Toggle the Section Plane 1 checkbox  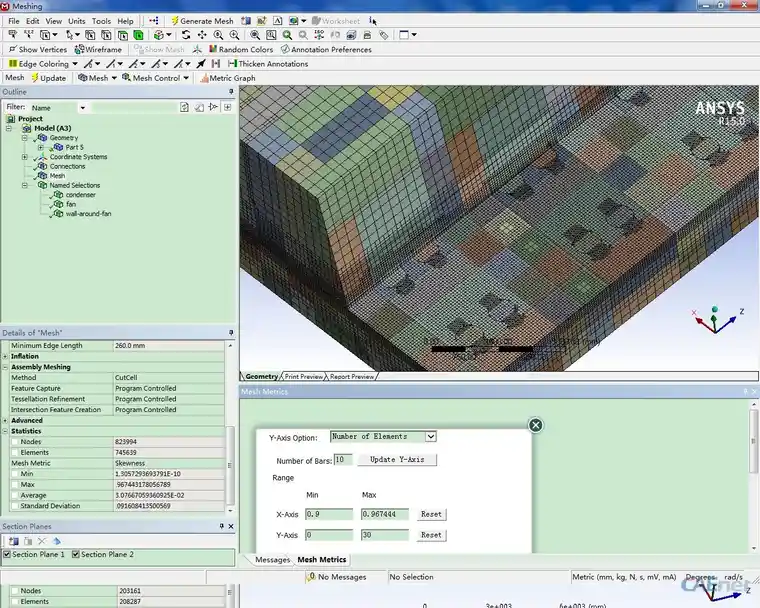click(7, 554)
